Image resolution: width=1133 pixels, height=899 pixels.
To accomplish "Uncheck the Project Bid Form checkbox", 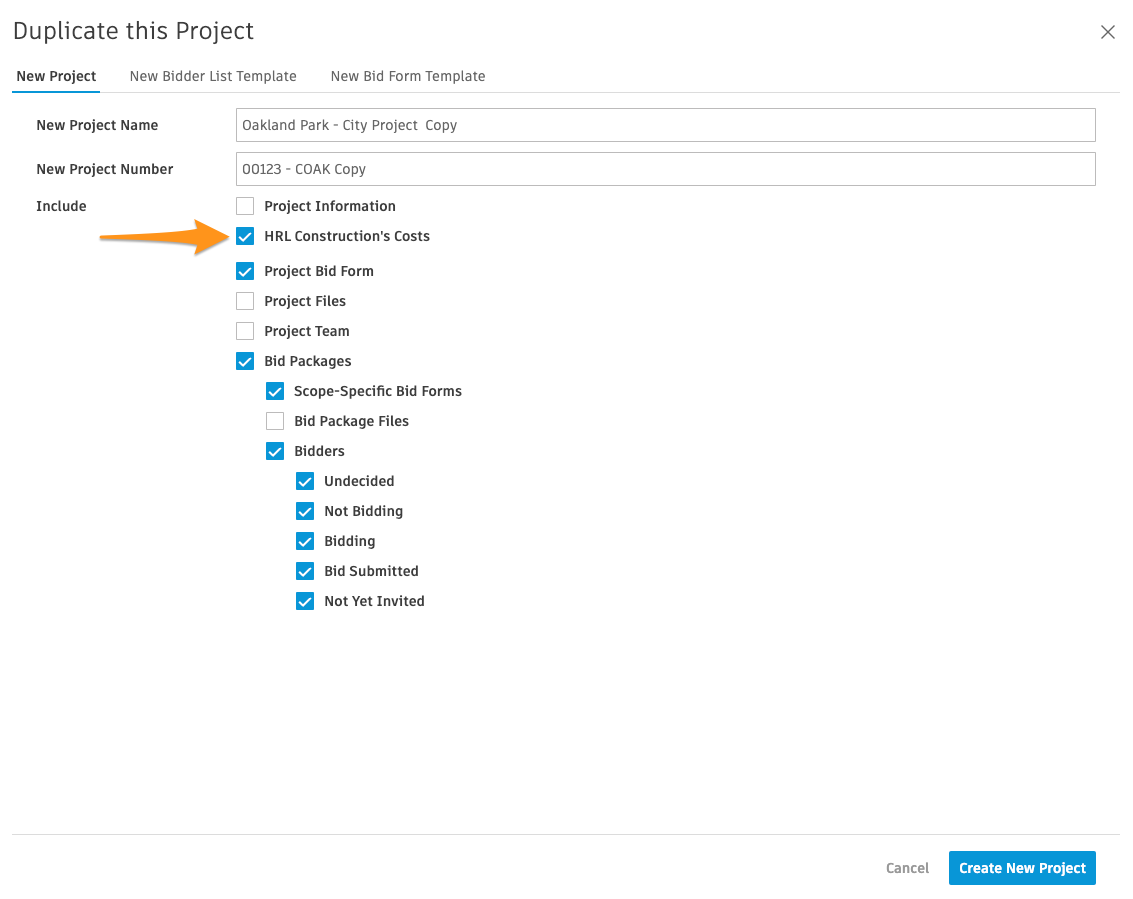I will coord(245,271).
